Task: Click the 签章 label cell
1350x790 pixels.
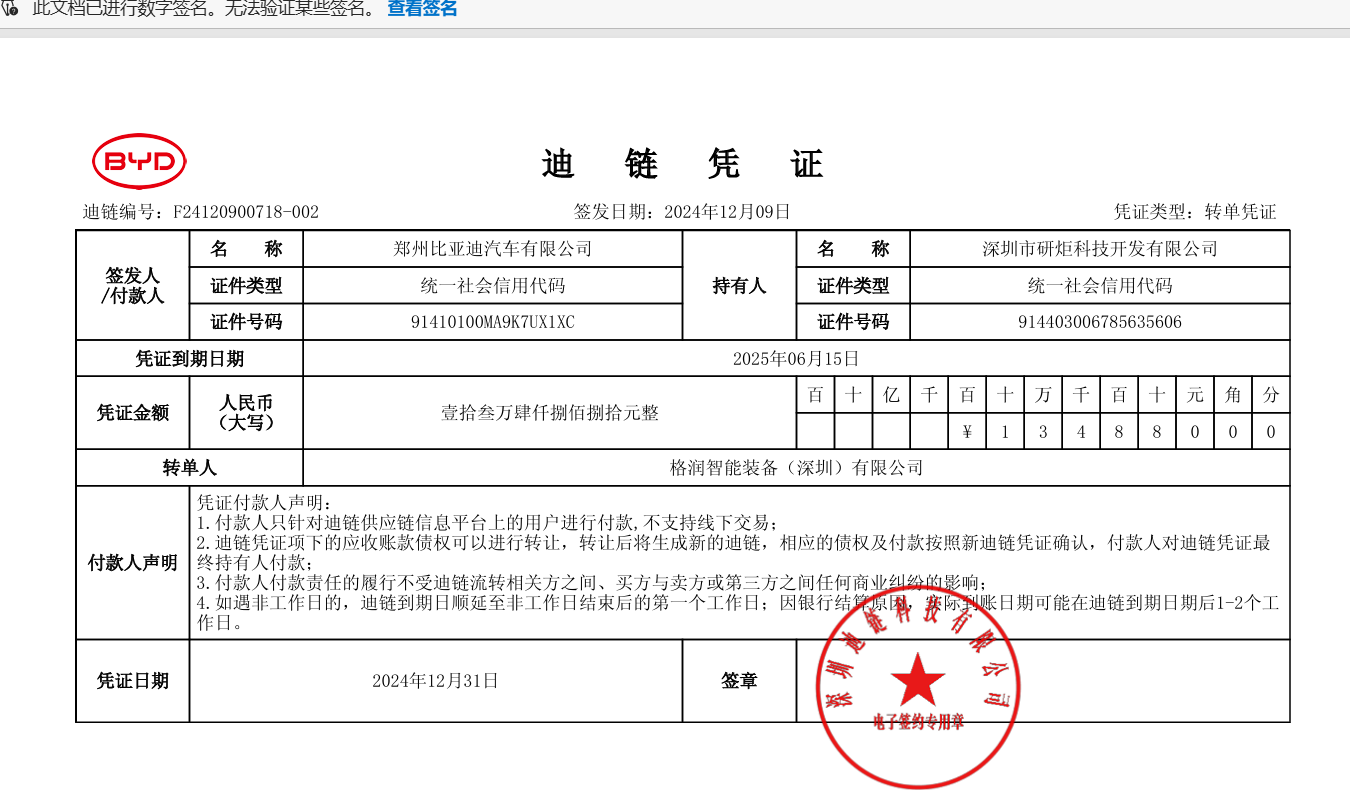Action: pyautogui.click(x=739, y=681)
